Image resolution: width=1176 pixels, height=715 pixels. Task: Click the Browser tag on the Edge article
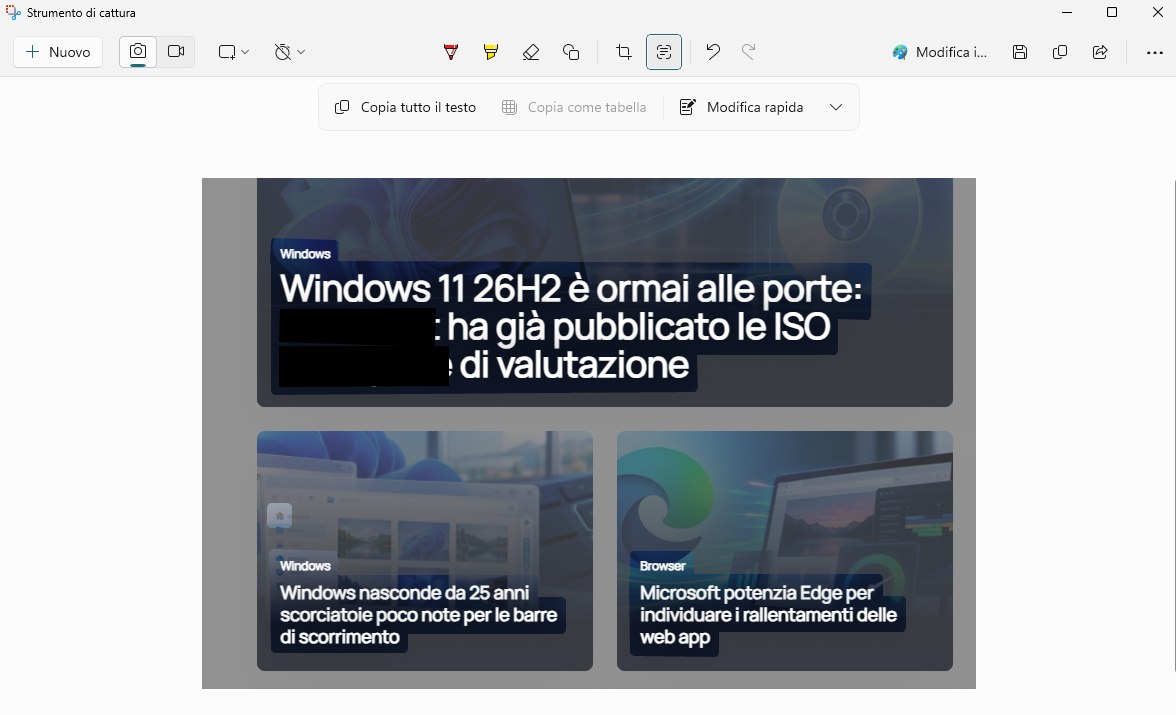662,566
